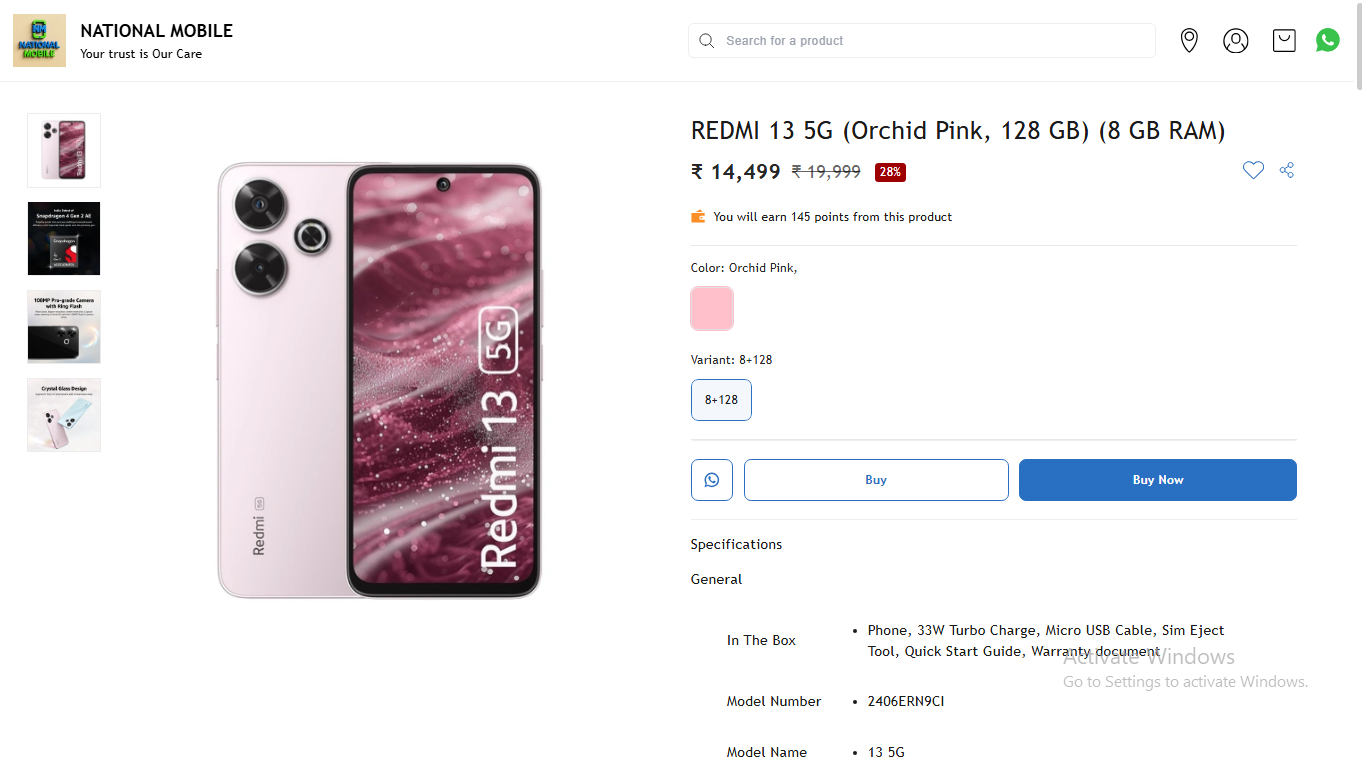Open the store location pin icon
This screenshot has width=1362, height=763.
(1189, 41)
